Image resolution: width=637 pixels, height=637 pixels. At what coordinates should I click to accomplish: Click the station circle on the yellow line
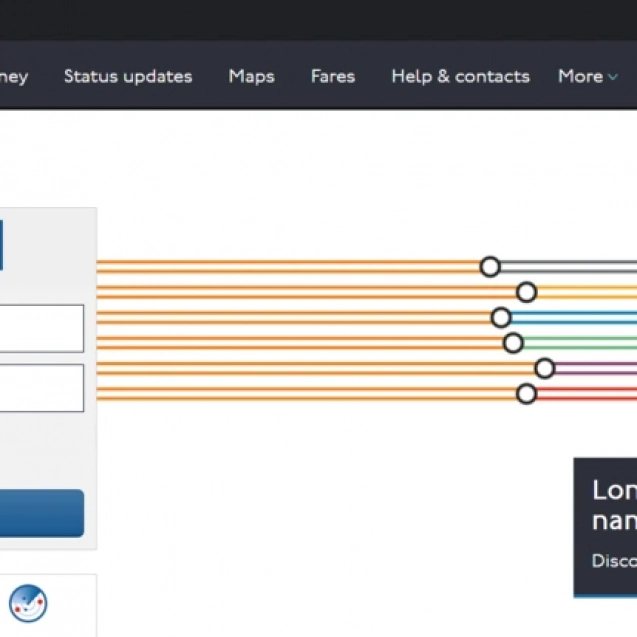526,292
